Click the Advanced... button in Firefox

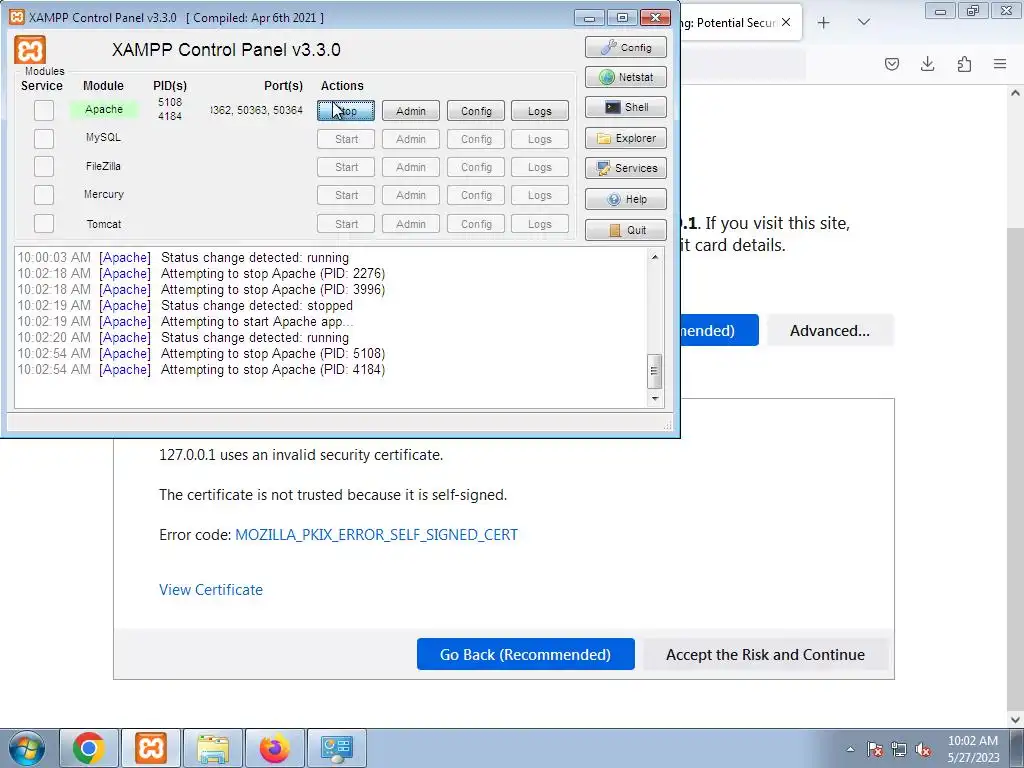tap(830, 330)
